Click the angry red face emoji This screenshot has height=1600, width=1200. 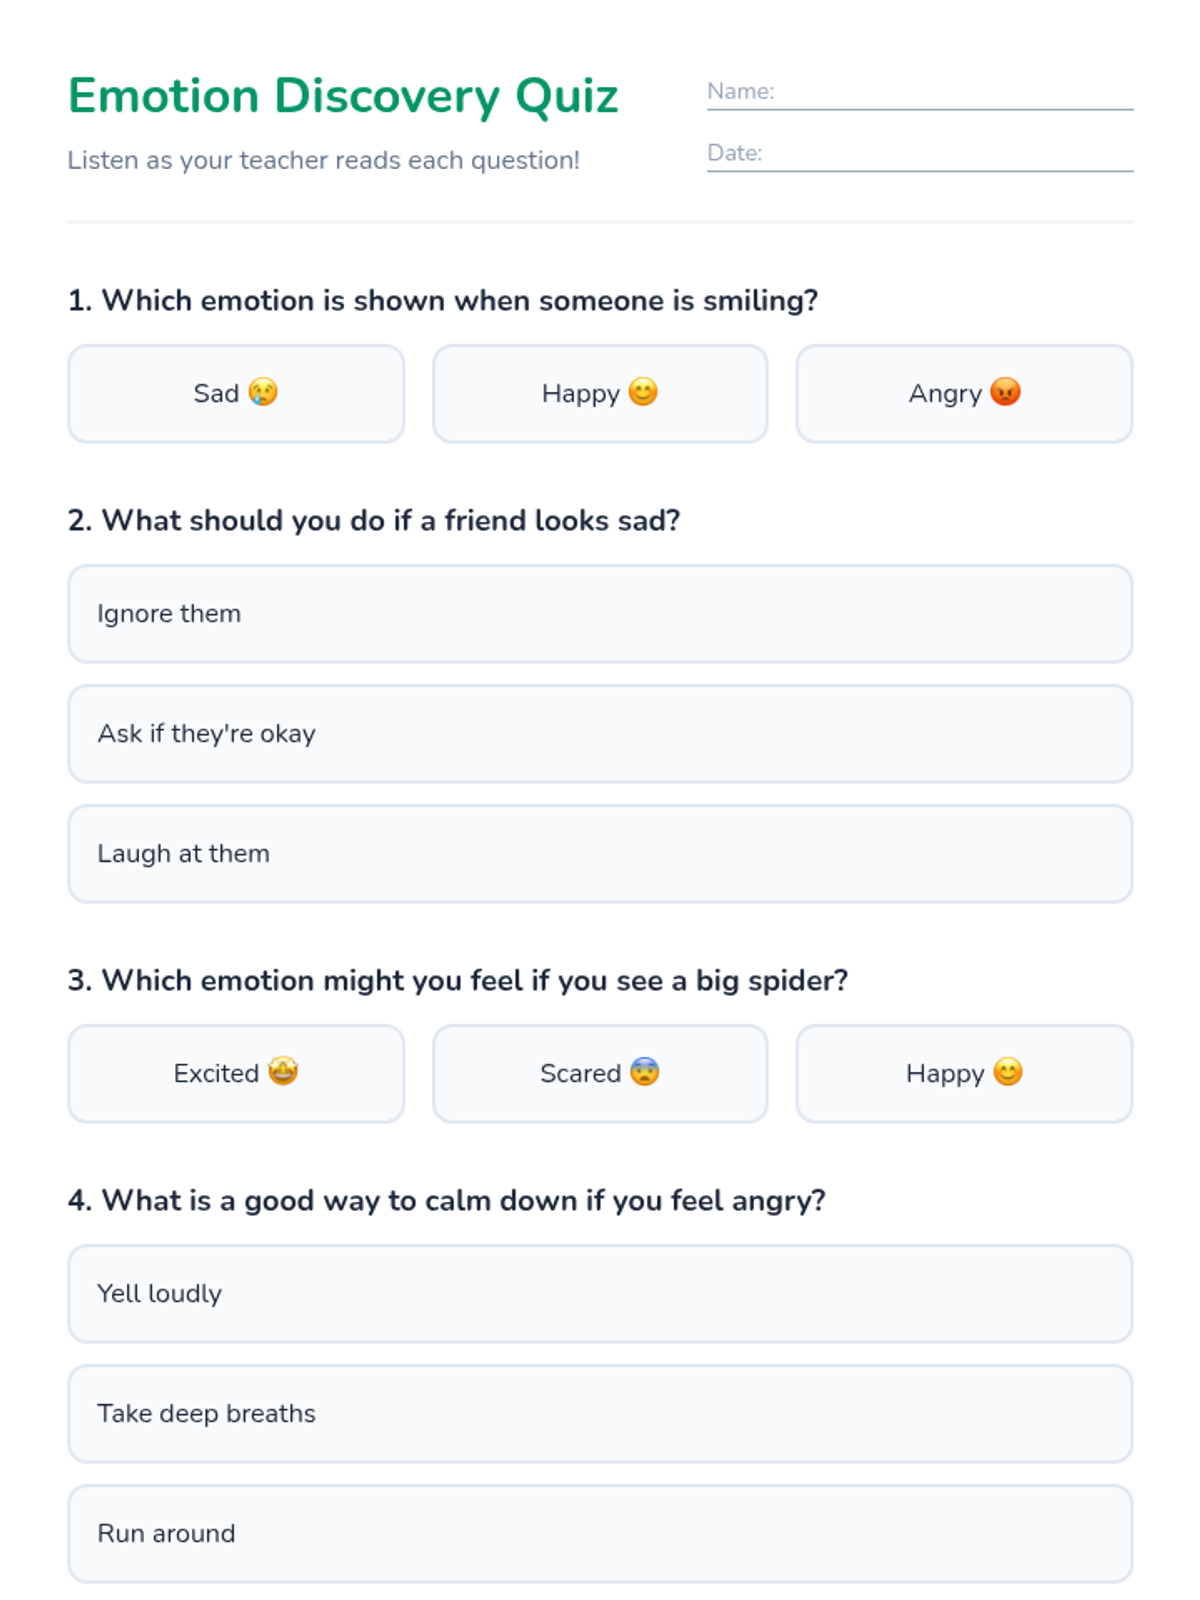click(x=1005, y=392)
